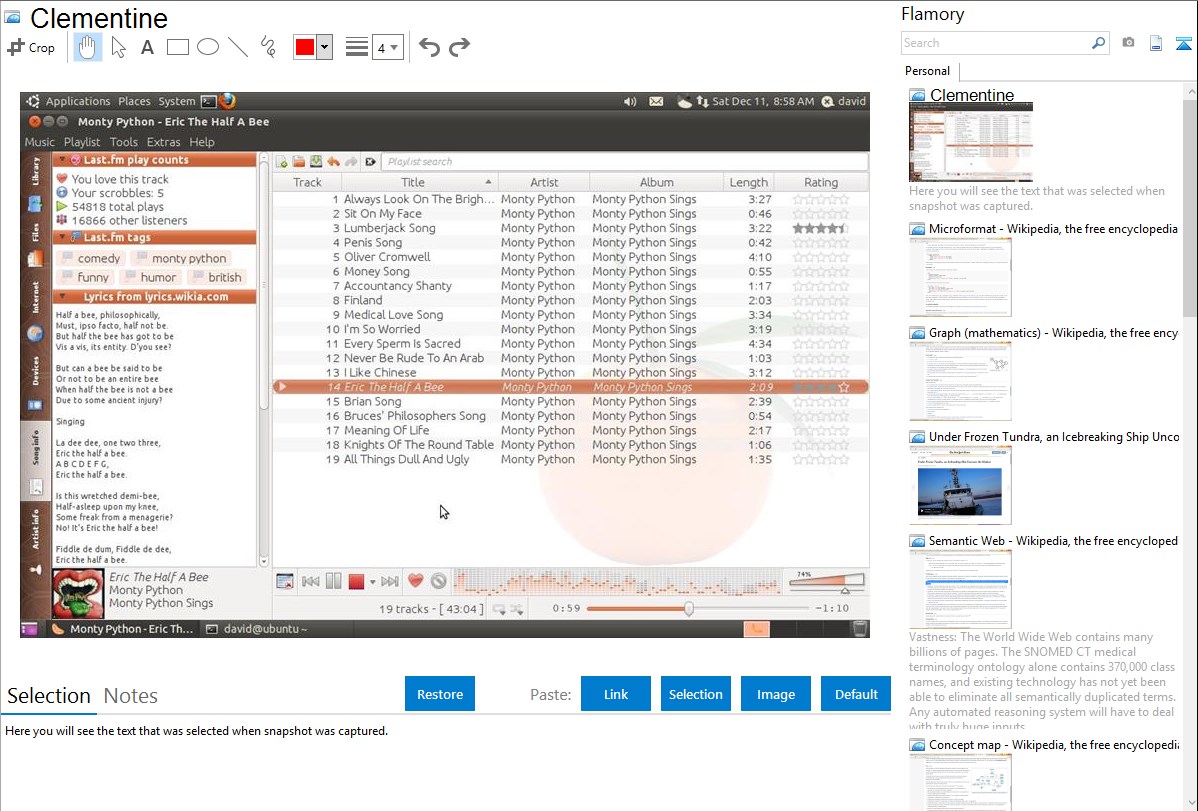Open the line width dropdown showing 4

[387, 48]
